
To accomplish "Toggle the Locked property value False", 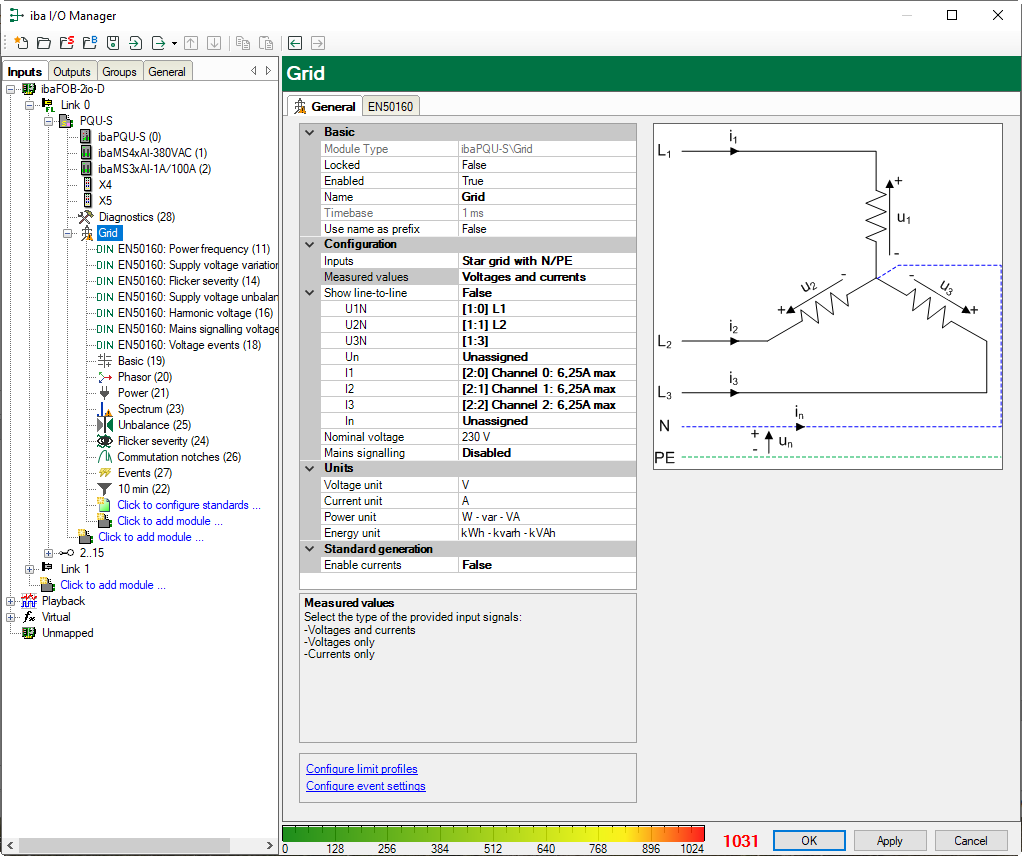I will 546,165.
